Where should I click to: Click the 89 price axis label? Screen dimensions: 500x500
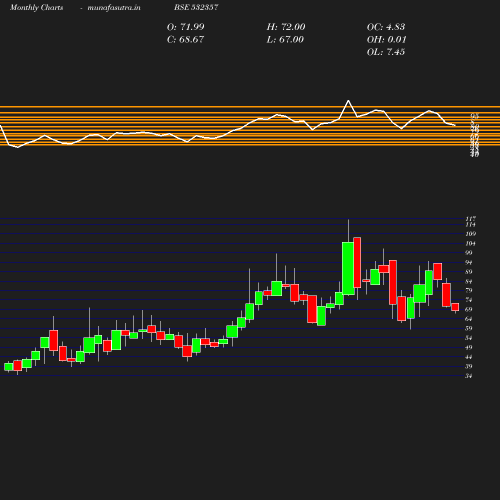(x=469, y=272)
